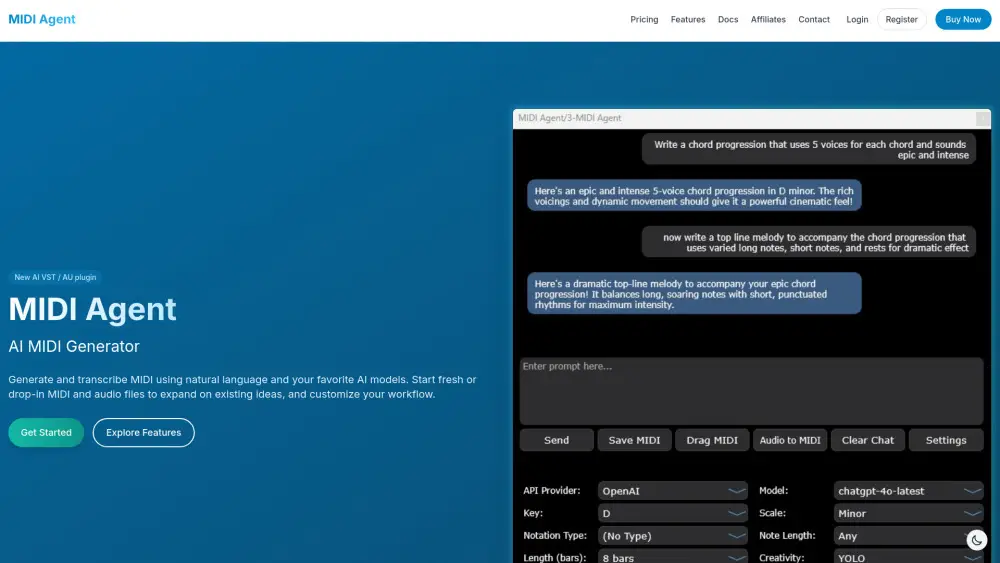Click the Login link
This screenshot has width=1000, height=563.
tap(857, 19)
